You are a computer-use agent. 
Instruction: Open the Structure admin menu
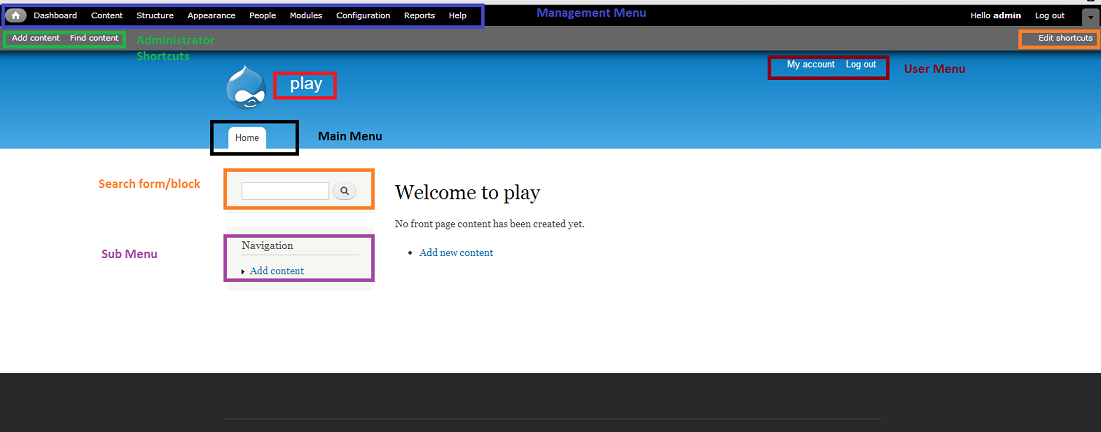[x=155, y=15]
